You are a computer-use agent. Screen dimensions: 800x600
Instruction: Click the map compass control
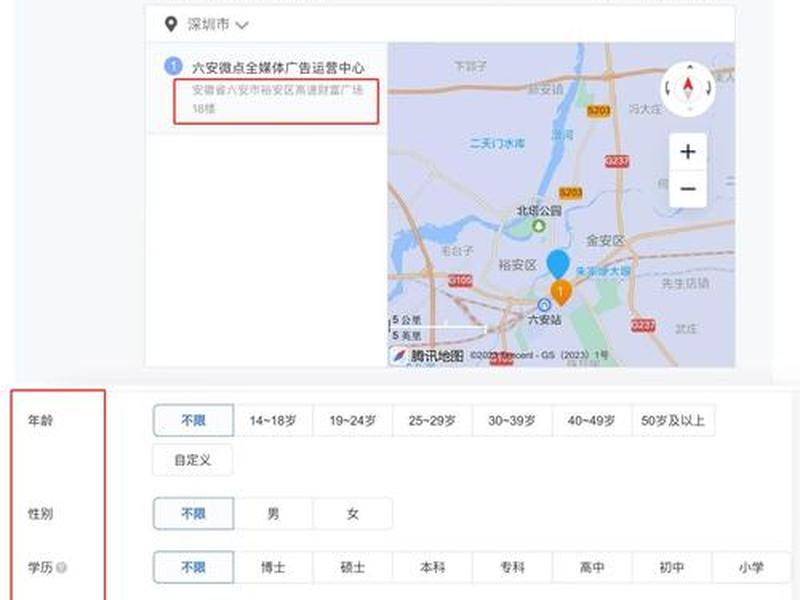coord(688,89)
